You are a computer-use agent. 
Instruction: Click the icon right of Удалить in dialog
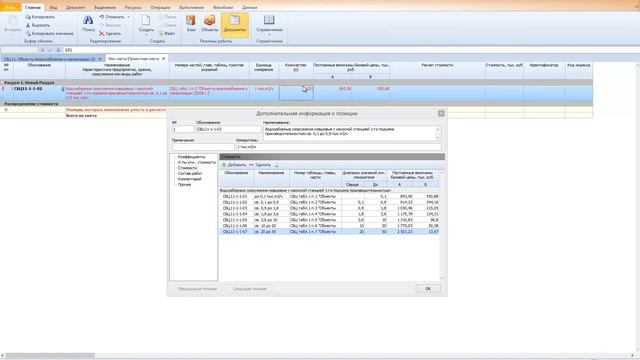(x=276, y=165)
